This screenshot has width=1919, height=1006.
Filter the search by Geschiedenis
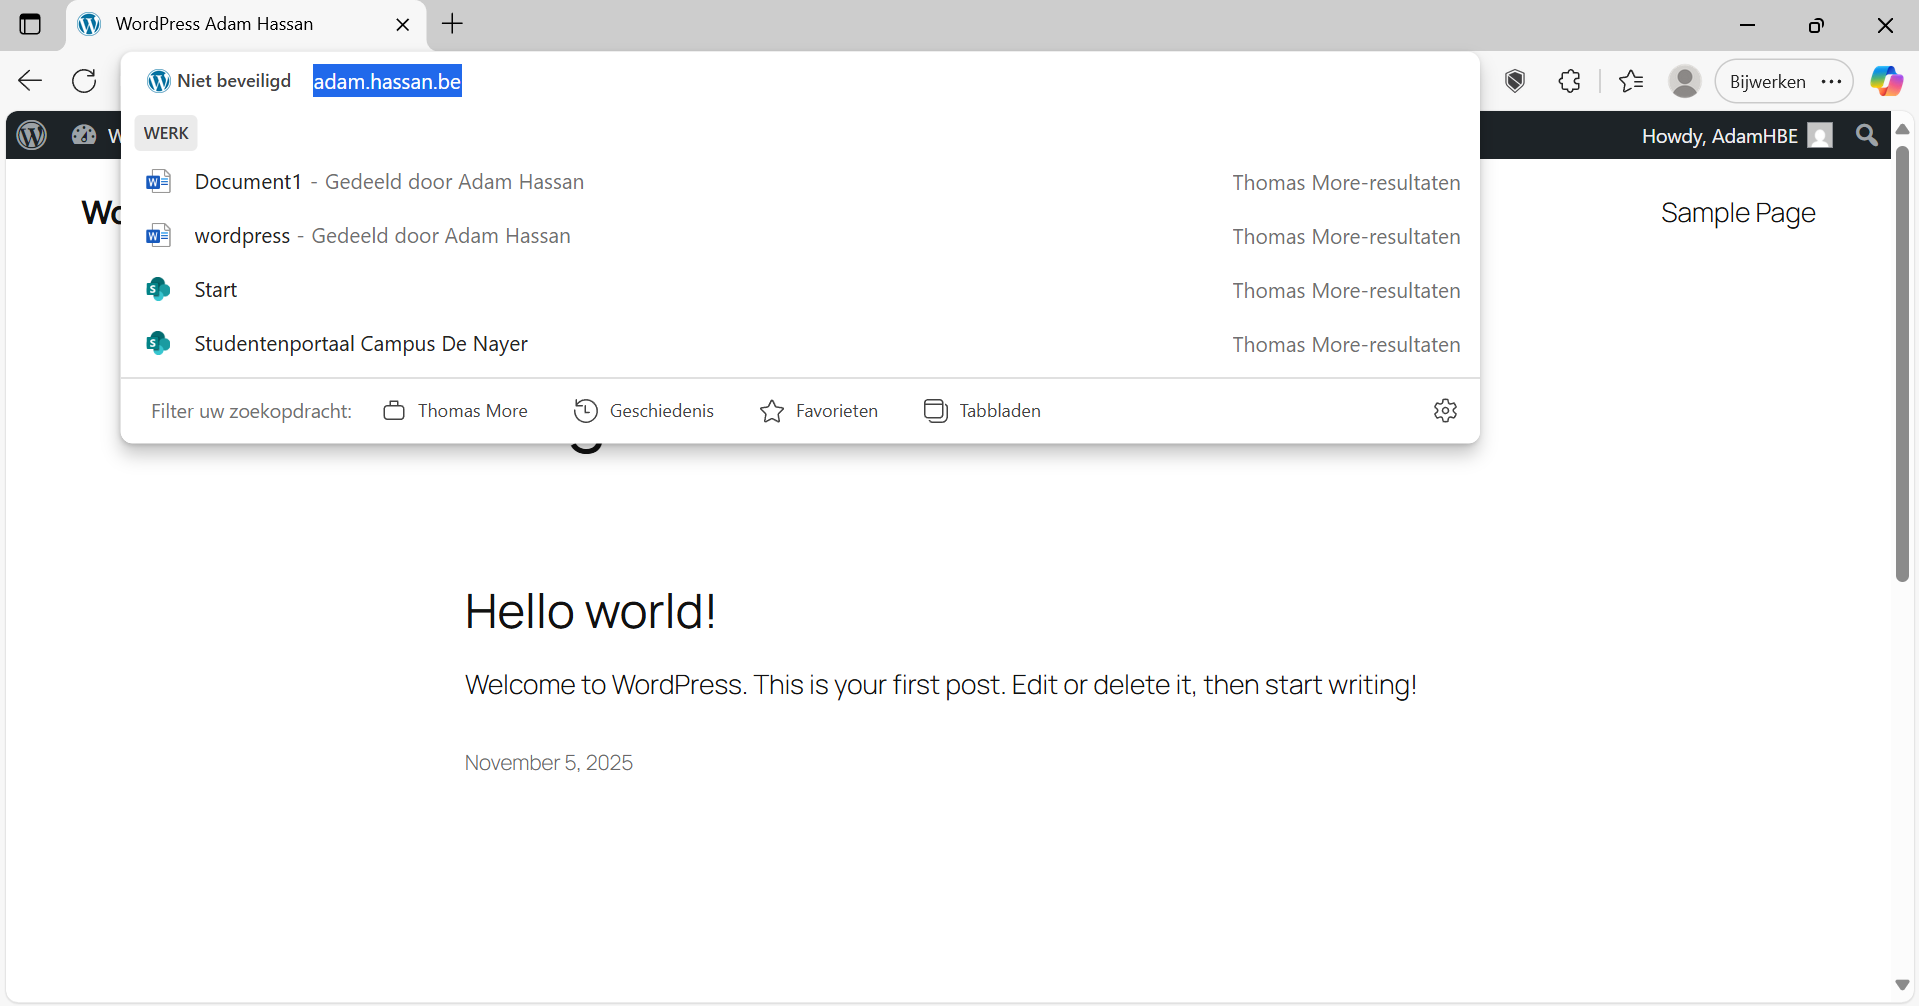click(644, 410)
